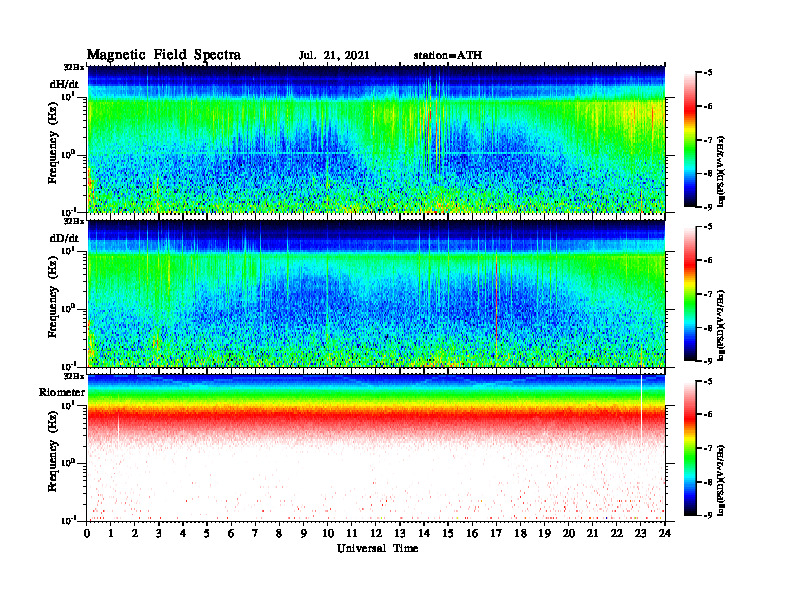792x612 pixels.
Task: Click the dD/dt spectrogram plot
Action: [x=376, y=293]
